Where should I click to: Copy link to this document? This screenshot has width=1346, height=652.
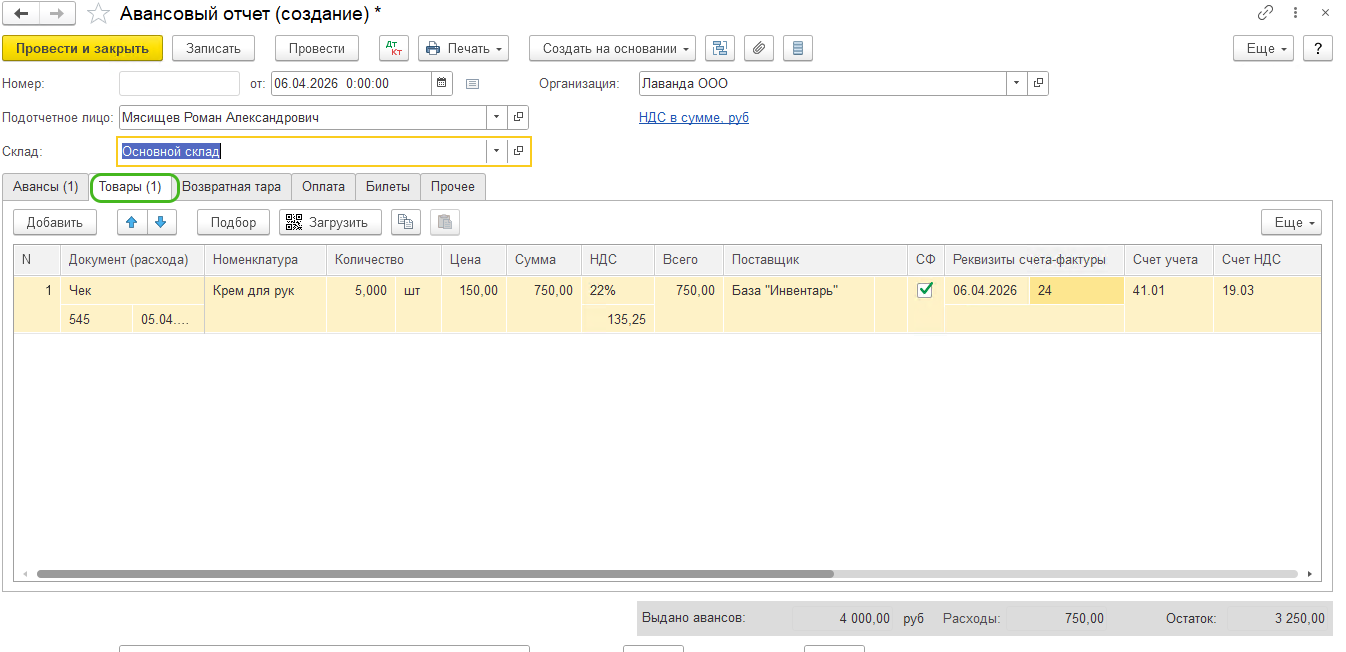(x=1265, y=13)
